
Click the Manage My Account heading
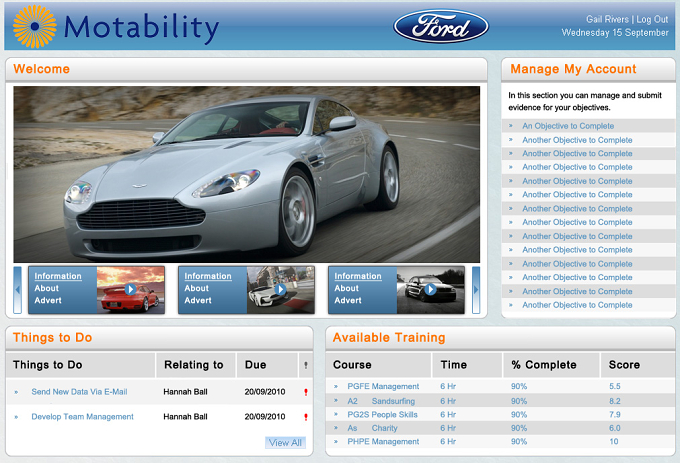[573, 69]
